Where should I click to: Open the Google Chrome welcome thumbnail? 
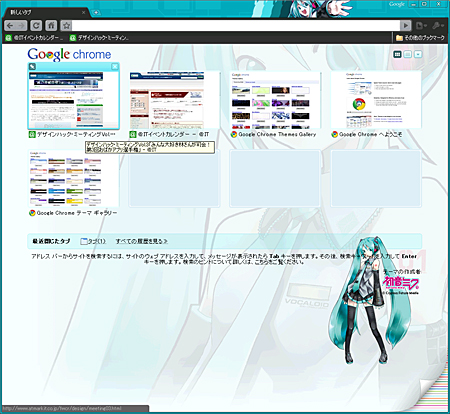click(x=376, y=100)
